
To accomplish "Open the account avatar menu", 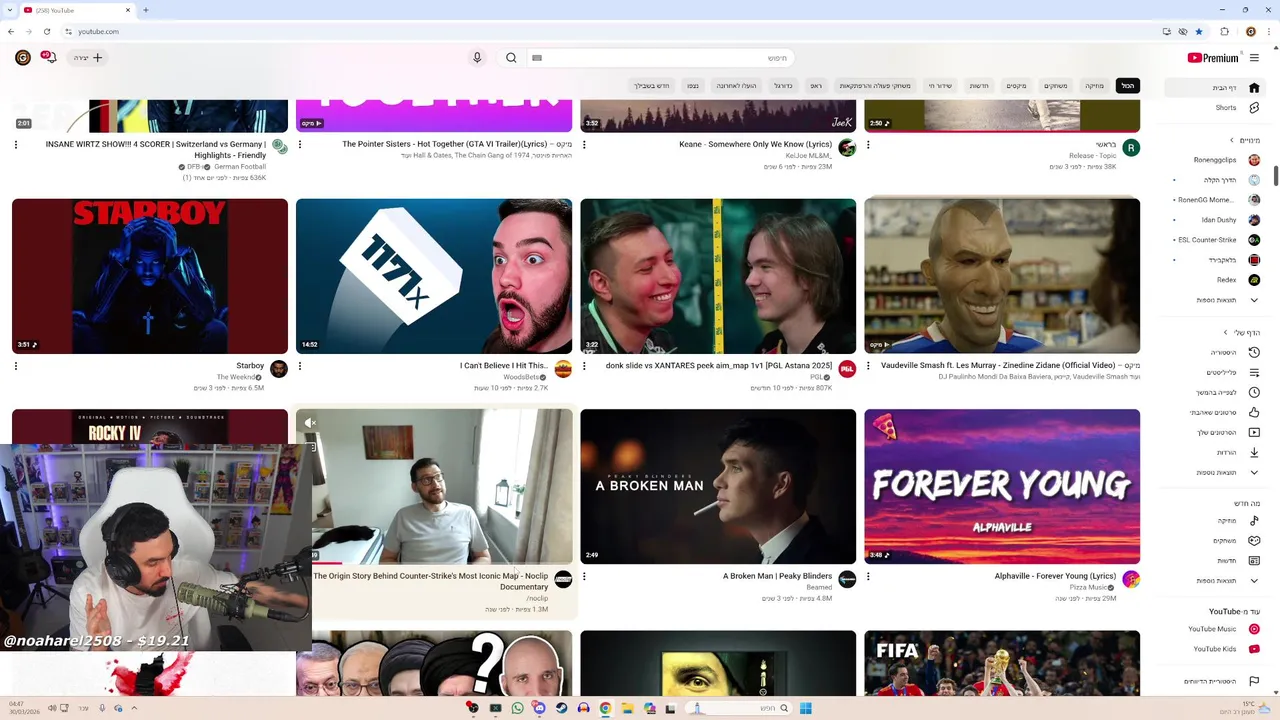I will (x=22, y=58).
